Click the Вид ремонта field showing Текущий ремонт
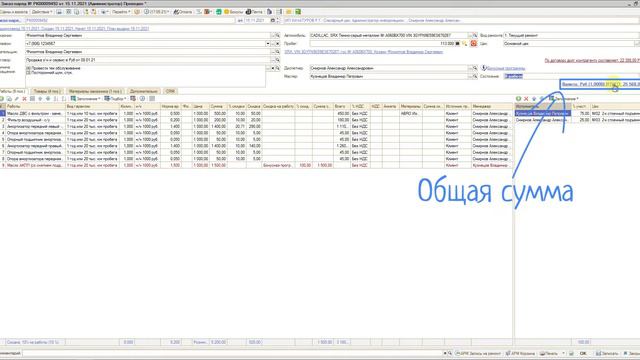 point(571,36)
